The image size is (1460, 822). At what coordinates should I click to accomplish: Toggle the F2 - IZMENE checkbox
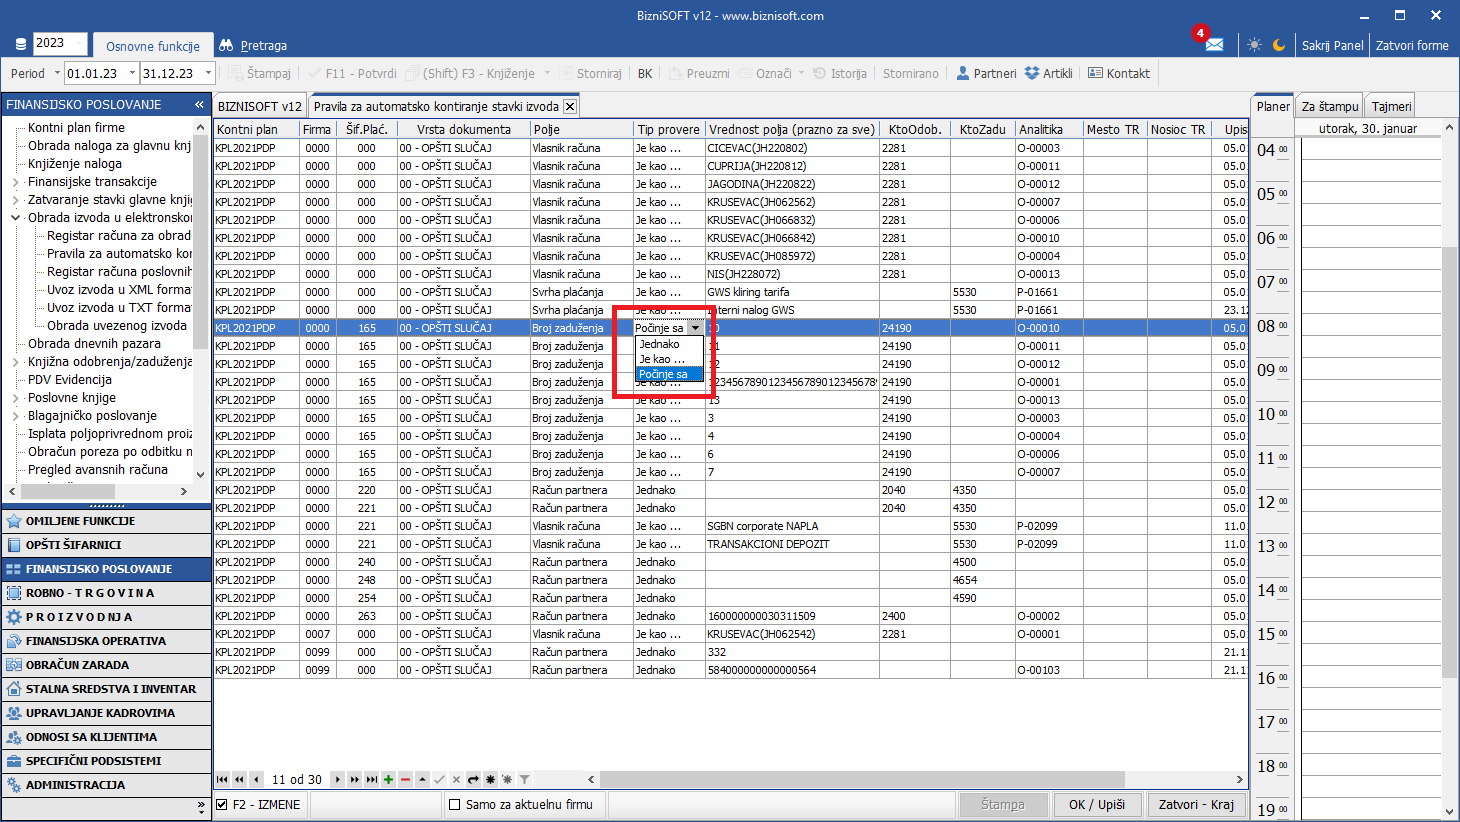[x=222, y=804]
